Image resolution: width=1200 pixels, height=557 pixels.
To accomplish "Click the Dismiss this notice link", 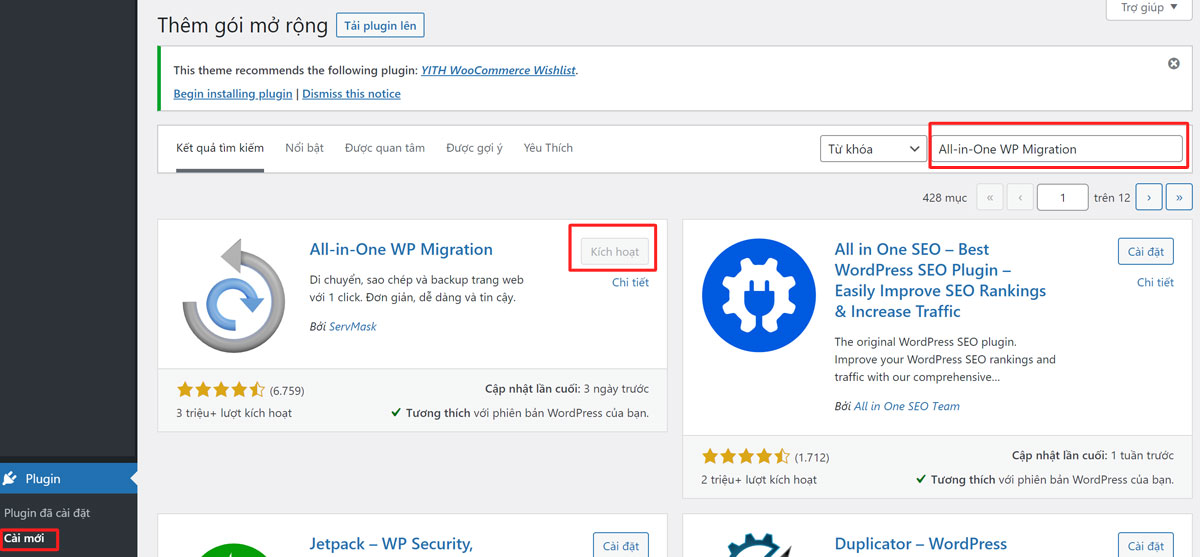I will click(351, 94).
